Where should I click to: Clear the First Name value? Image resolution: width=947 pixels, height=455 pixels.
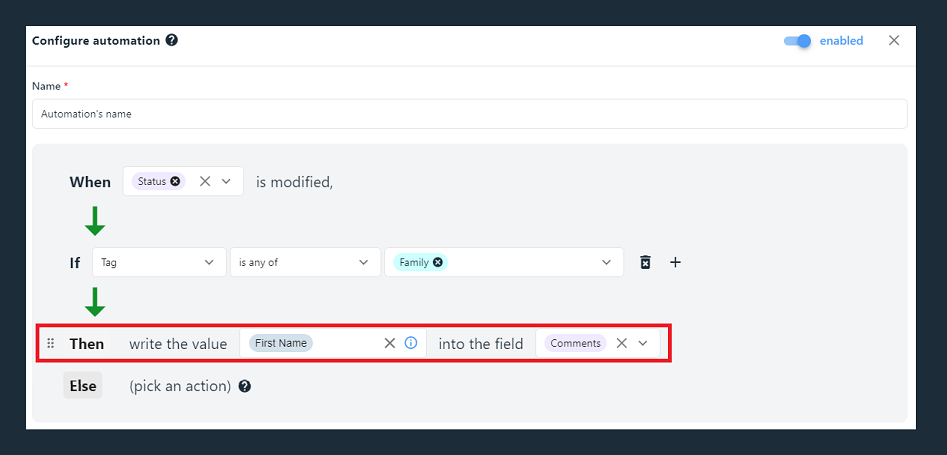click(x=390, y=343)
